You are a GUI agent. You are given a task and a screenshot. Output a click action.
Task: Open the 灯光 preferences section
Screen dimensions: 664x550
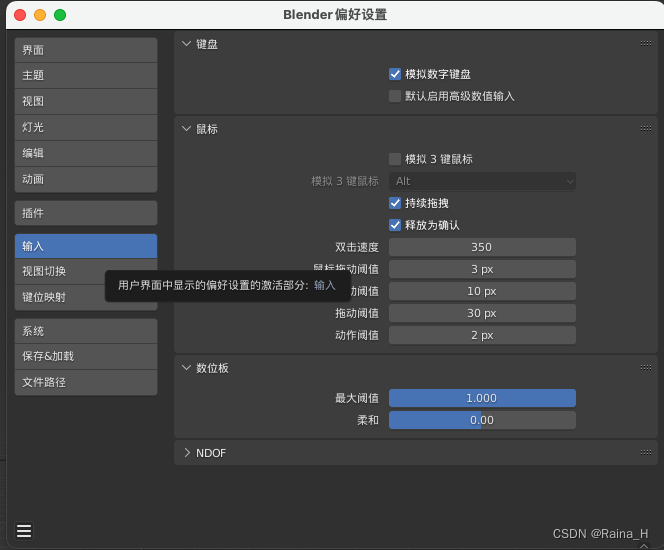(x=86, y=127)
